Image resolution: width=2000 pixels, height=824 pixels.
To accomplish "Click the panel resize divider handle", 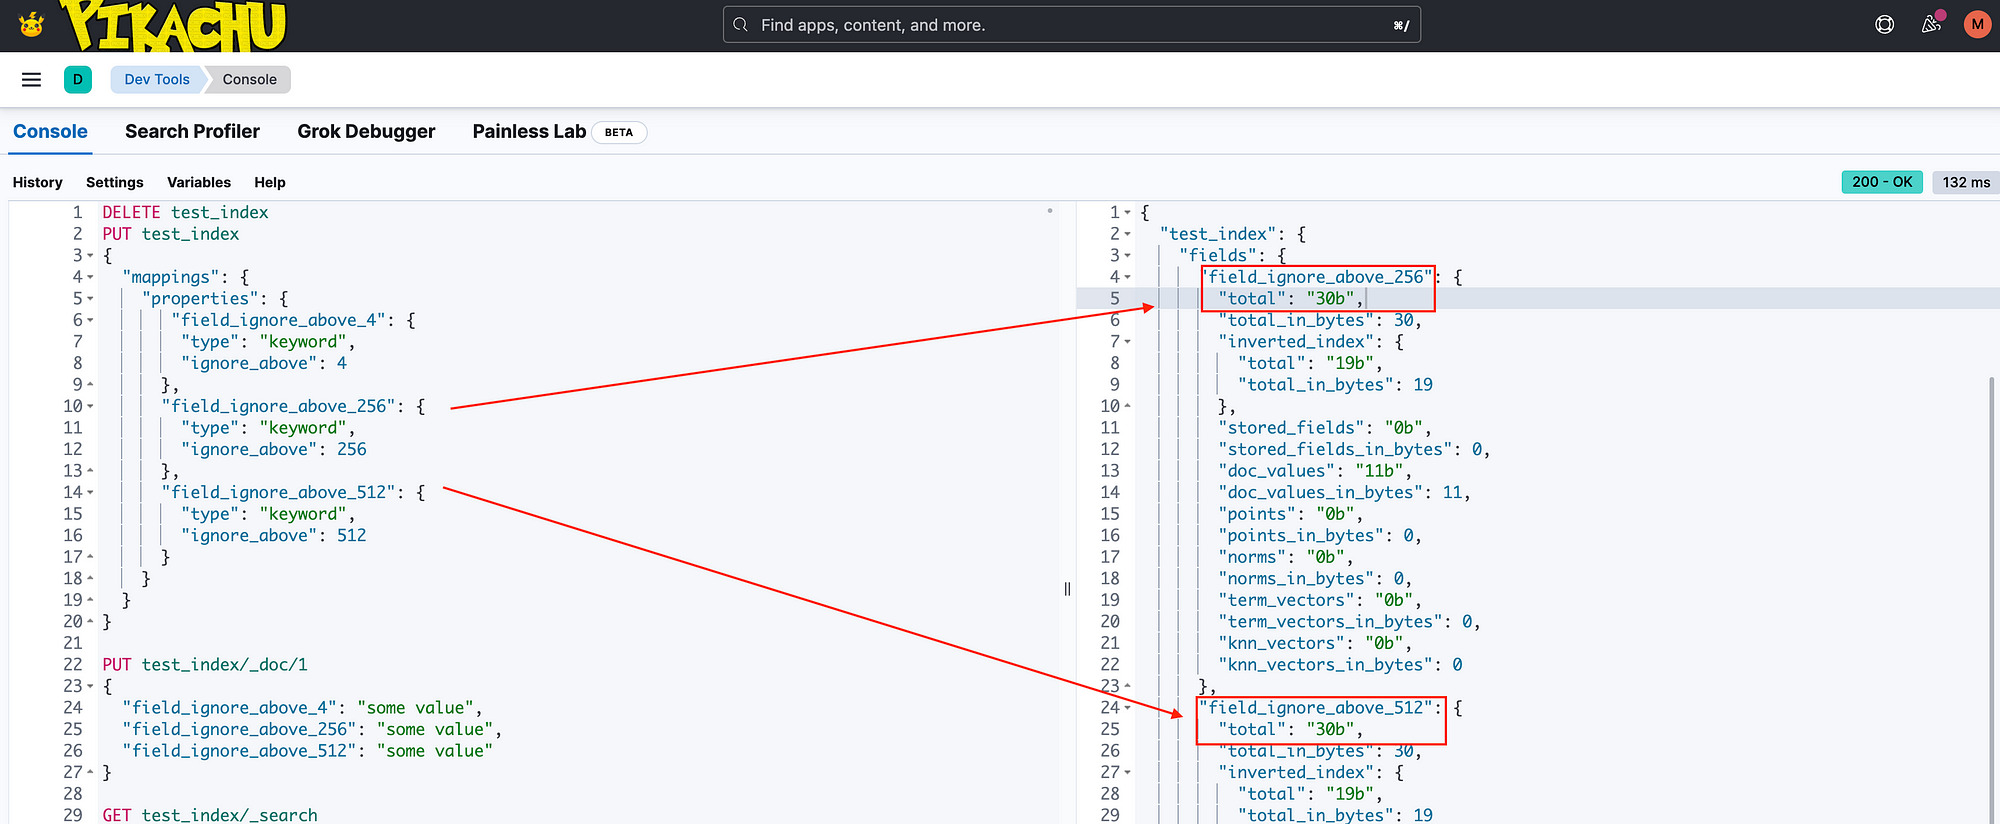I will coord(1067,589).
